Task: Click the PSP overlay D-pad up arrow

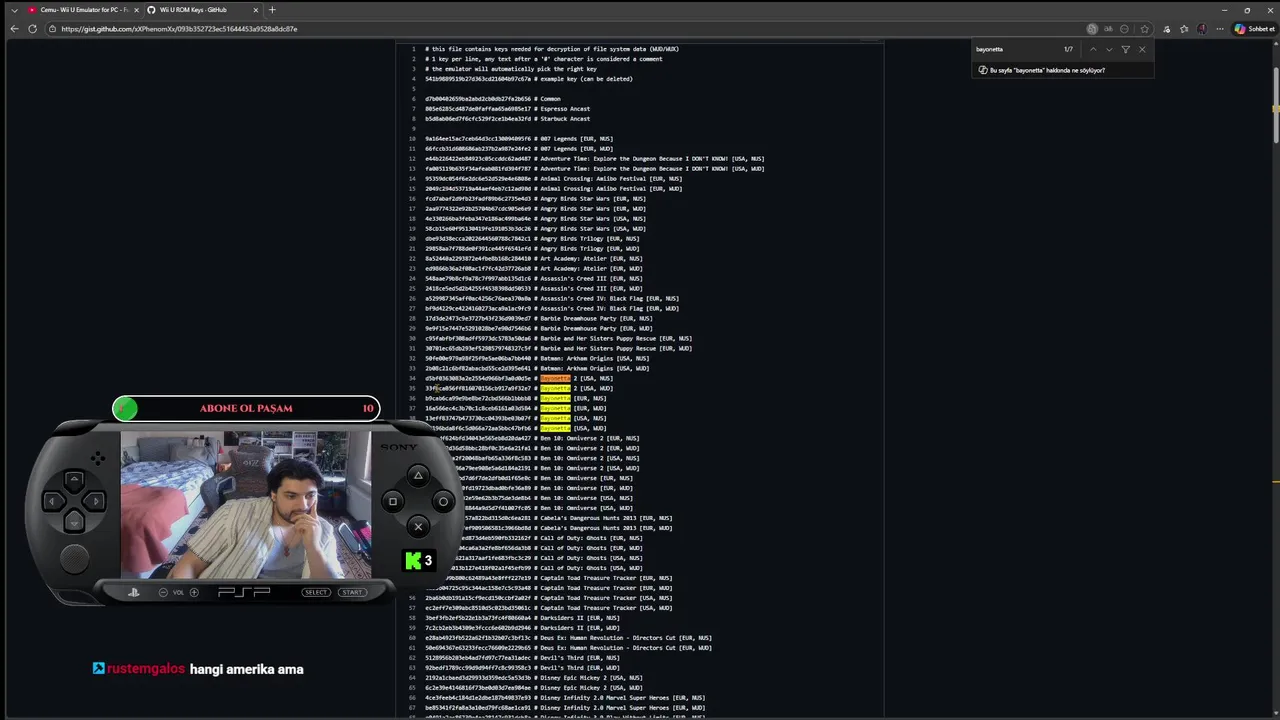Action: coord(74,481)
